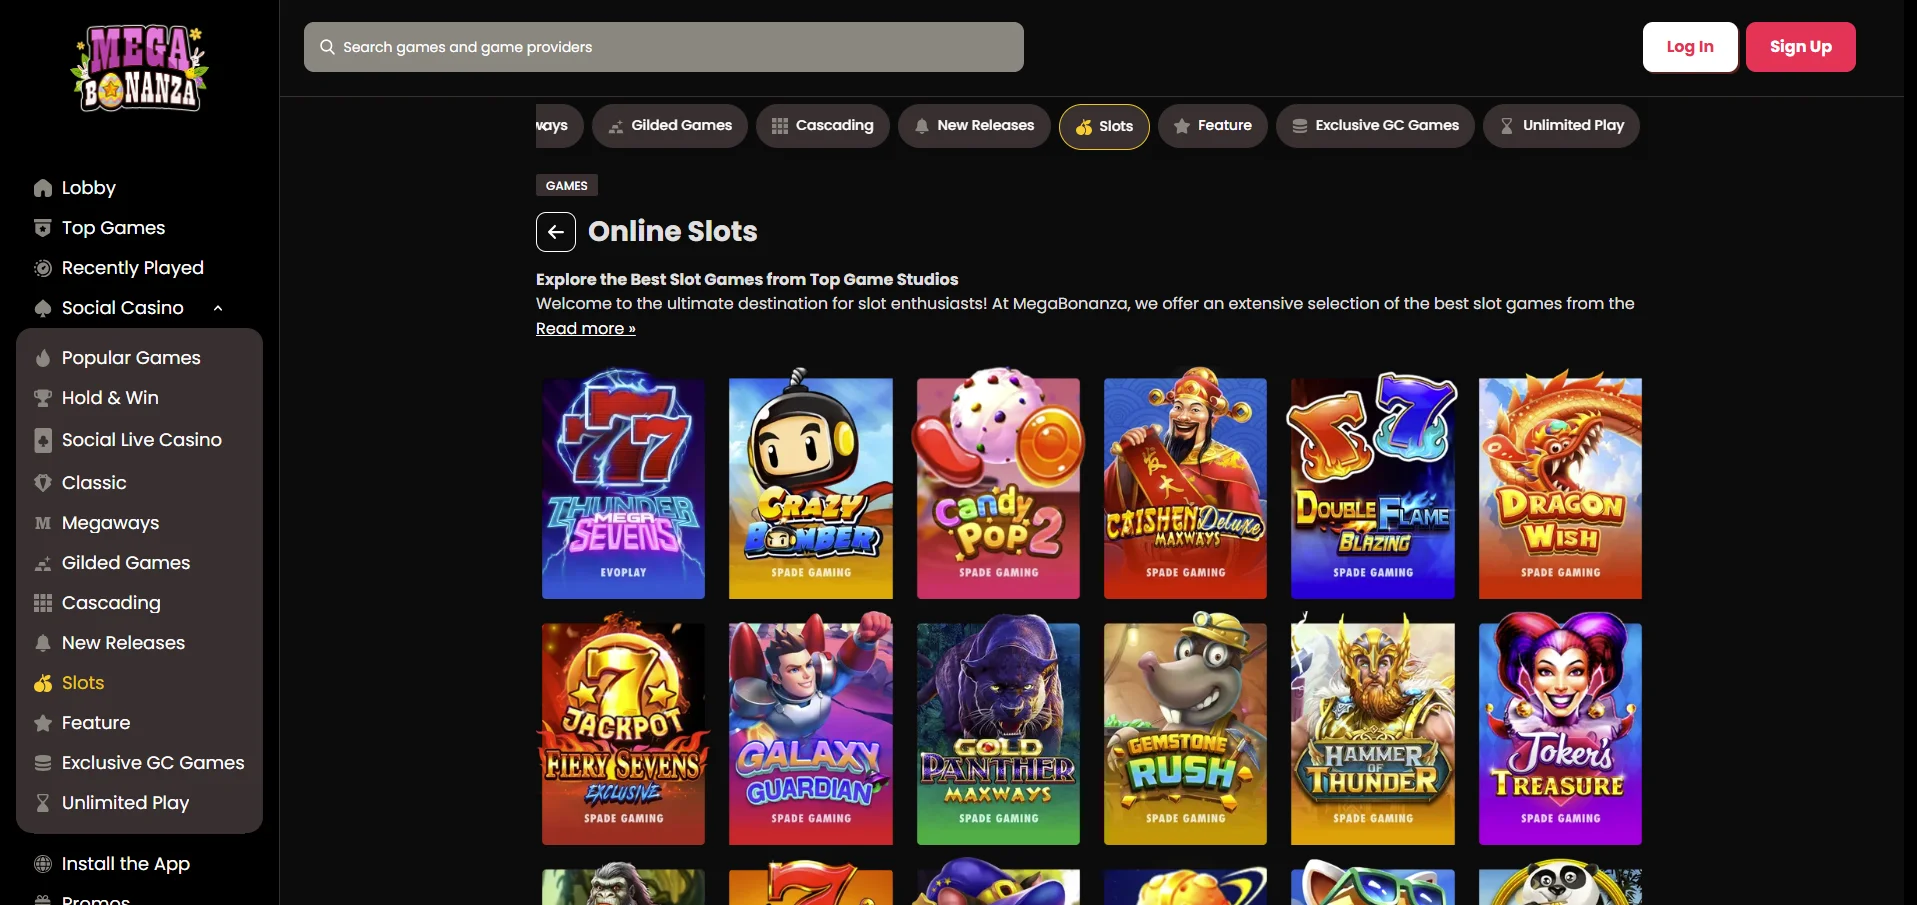The height and width of the screenshot is (905, 1917).
Task: Open Classic in the sidebar
Action: click(x=94, y=483)
